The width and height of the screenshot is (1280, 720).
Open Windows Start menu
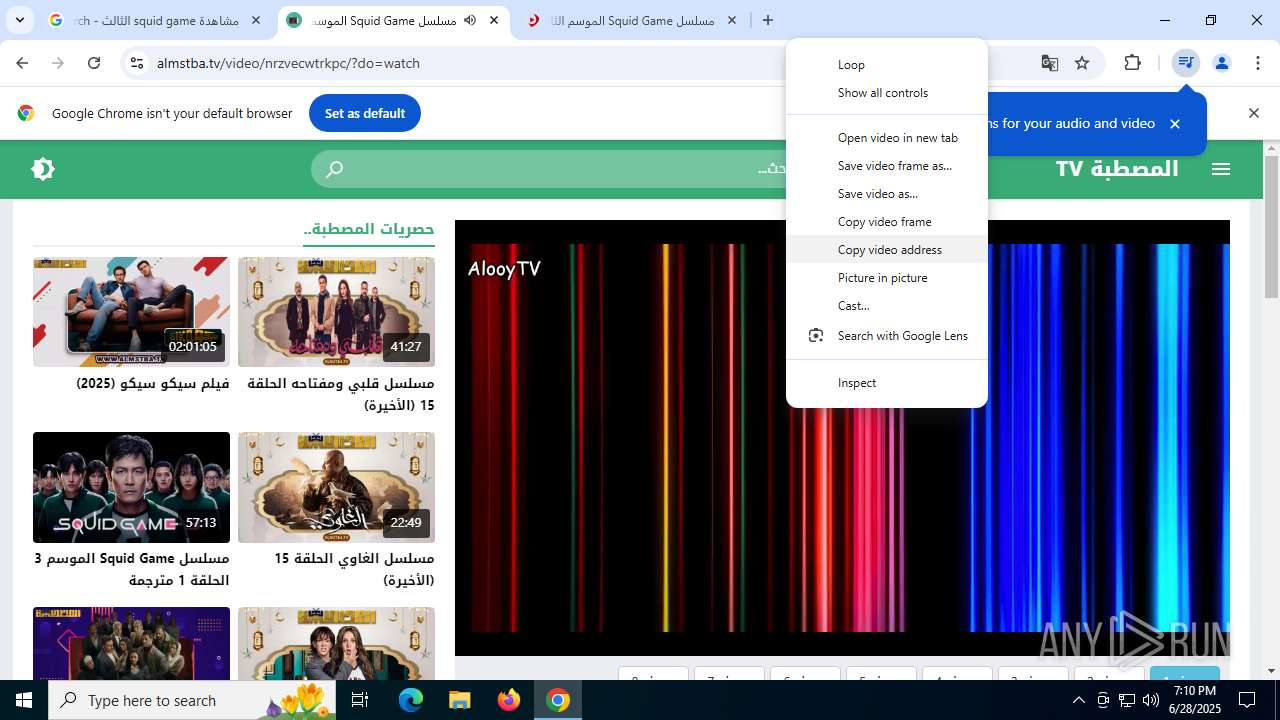click(24, 700)
